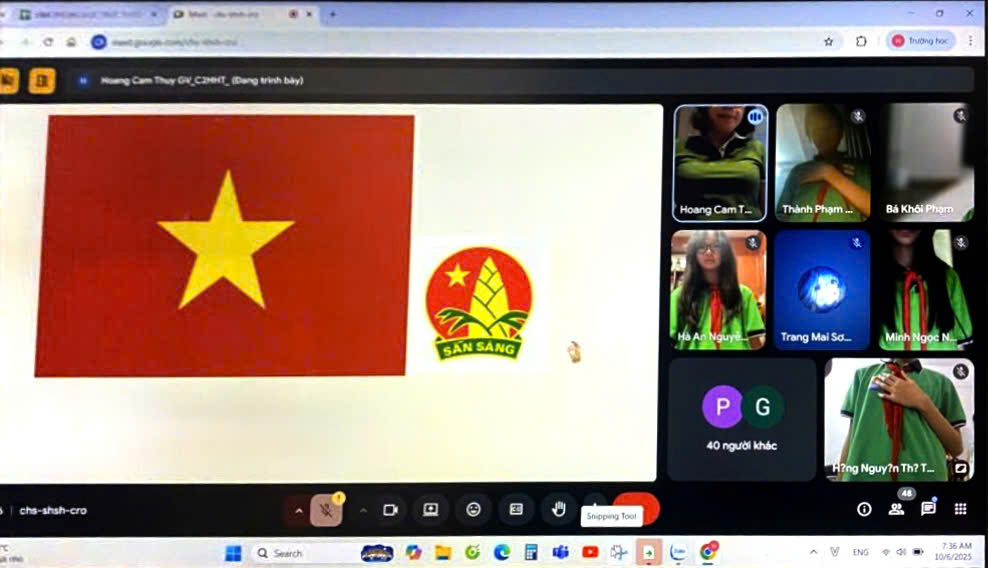Bookmark this page with star icon

coord(828,41)
